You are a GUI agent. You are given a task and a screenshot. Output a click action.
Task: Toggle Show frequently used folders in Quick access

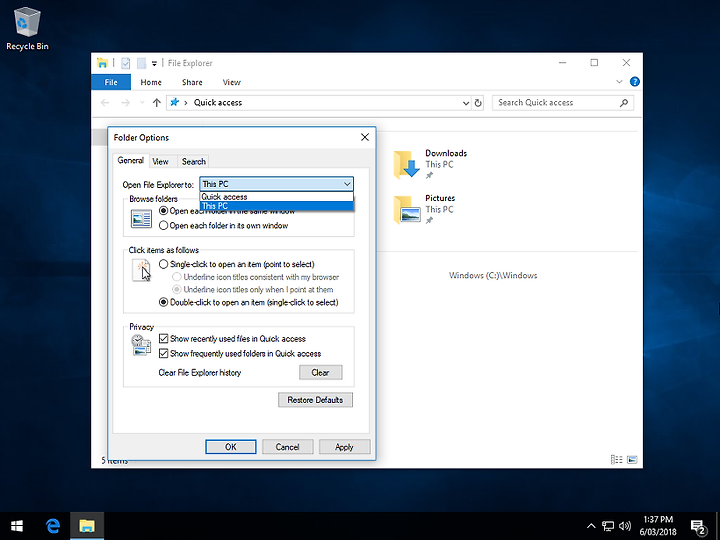240,354
